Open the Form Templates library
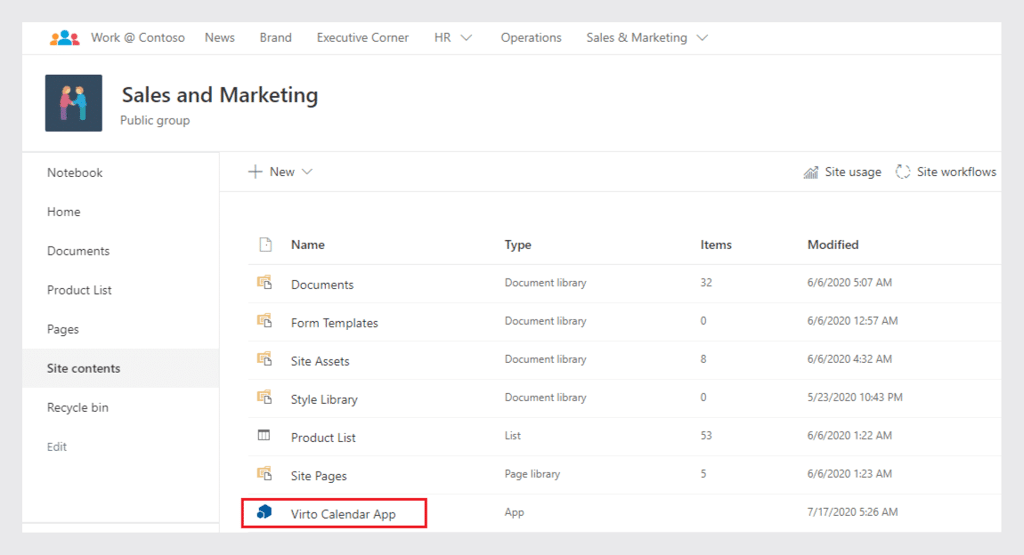 pos(334,323)
